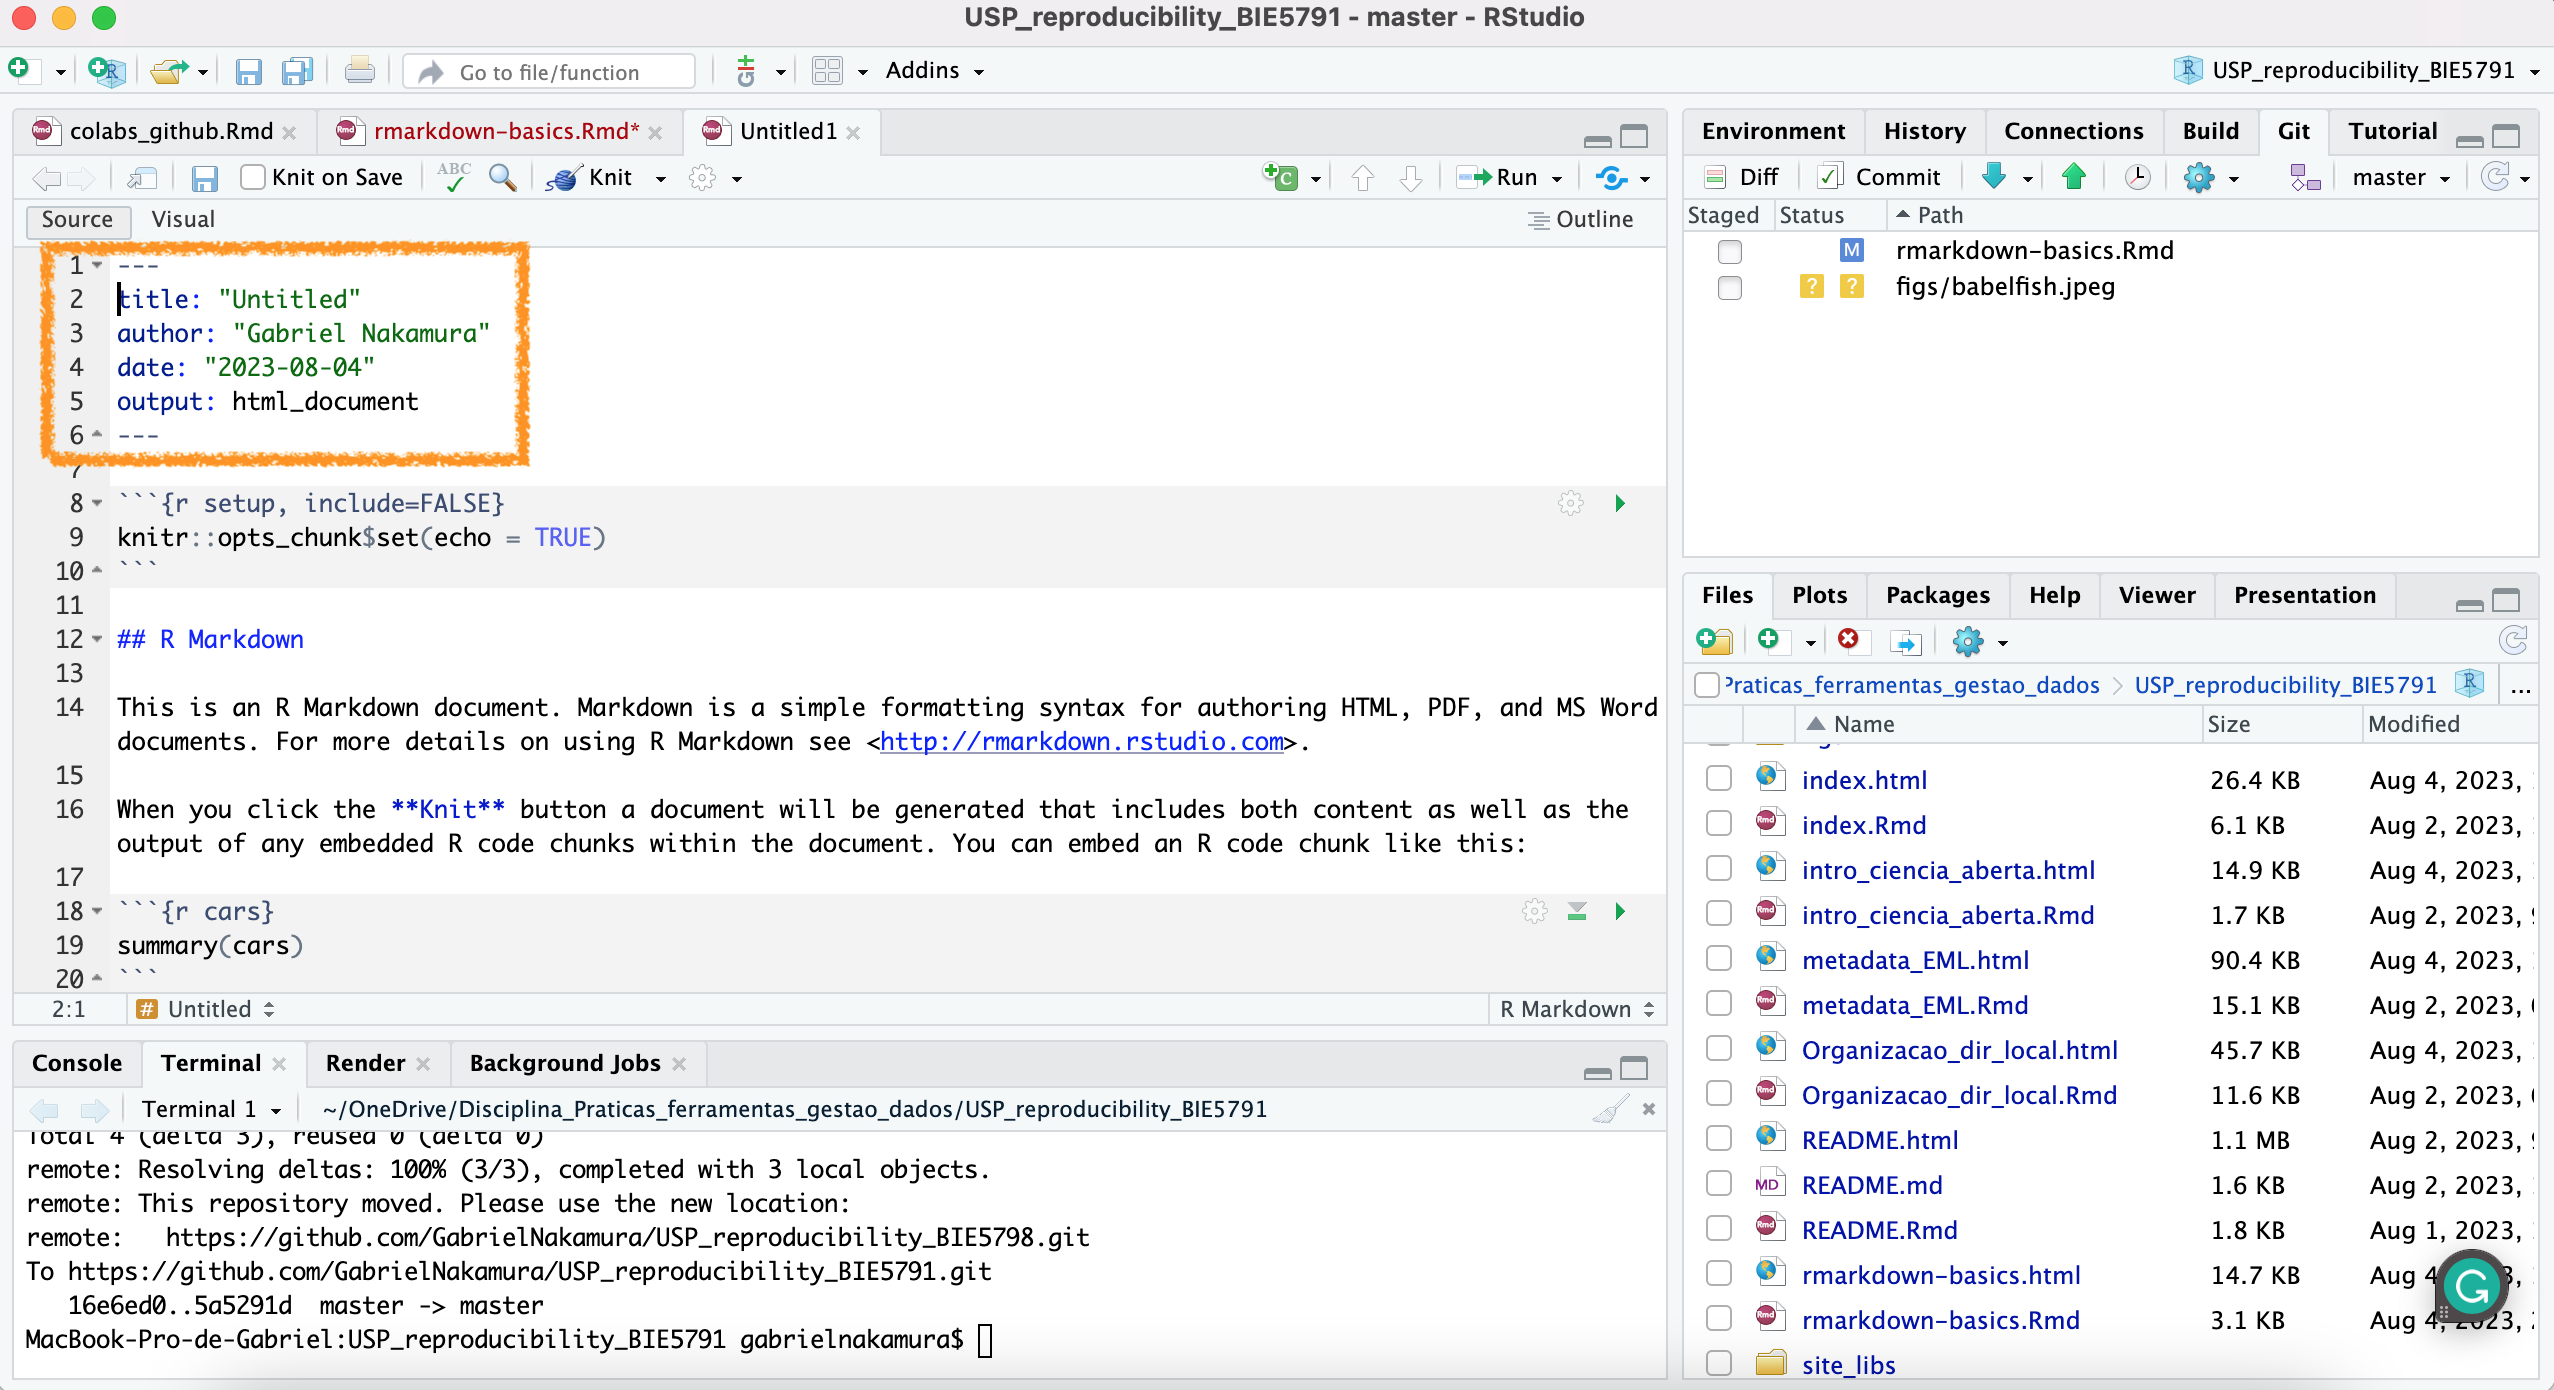Clear the terminal buffer with the broom icon

click(1609, 1109)
